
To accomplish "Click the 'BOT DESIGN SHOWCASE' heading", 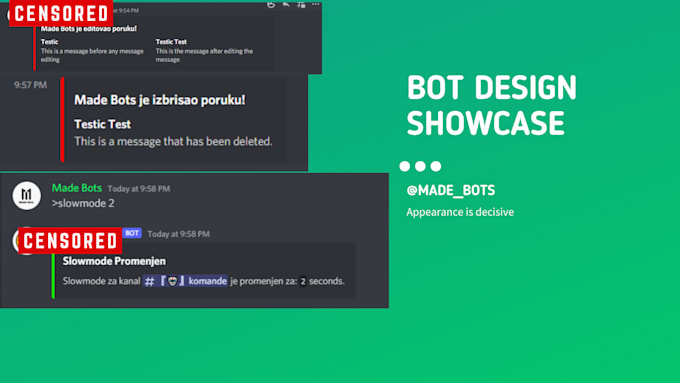I will [492, 105].
